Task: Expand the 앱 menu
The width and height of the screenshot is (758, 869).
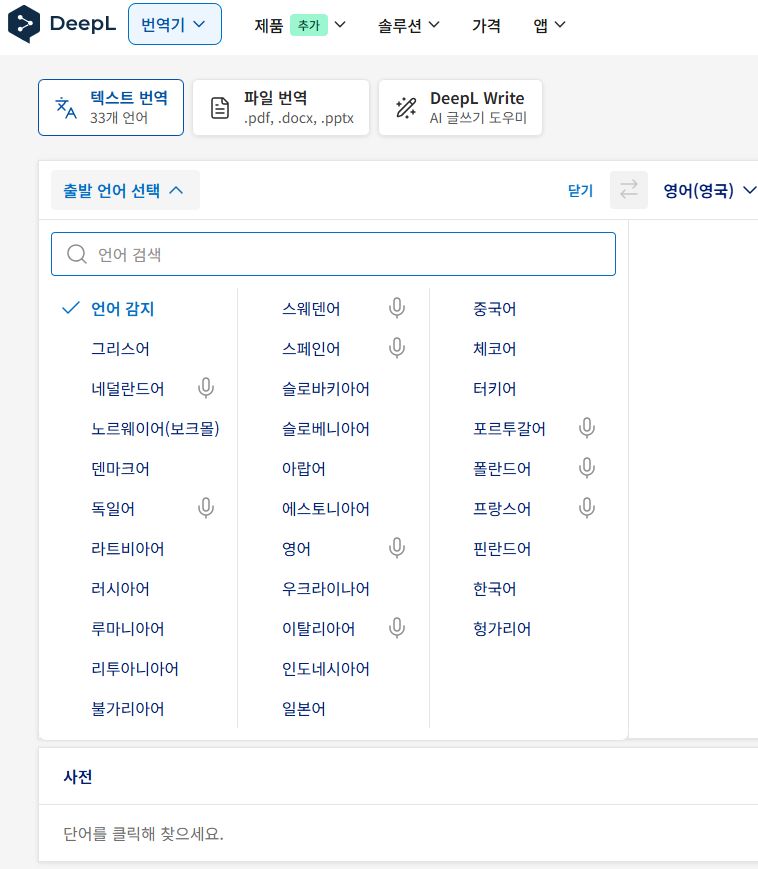Action: (x=549, y=25)
